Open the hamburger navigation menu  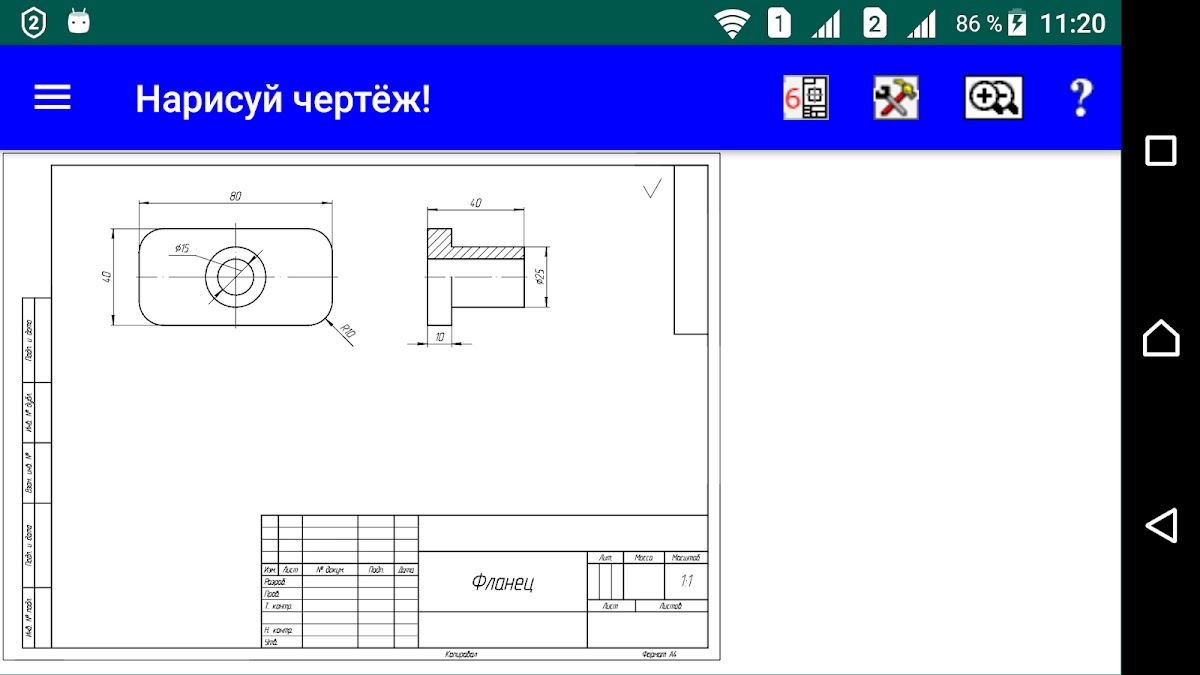coord(53,97)
